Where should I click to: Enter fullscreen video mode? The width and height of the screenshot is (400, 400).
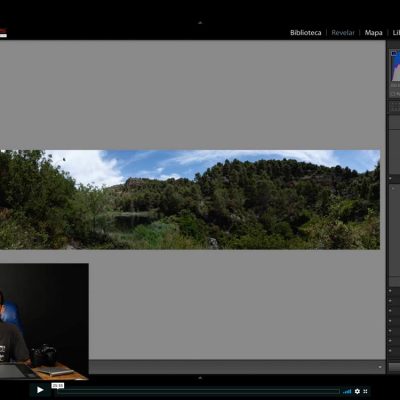(x=365, y=391)
